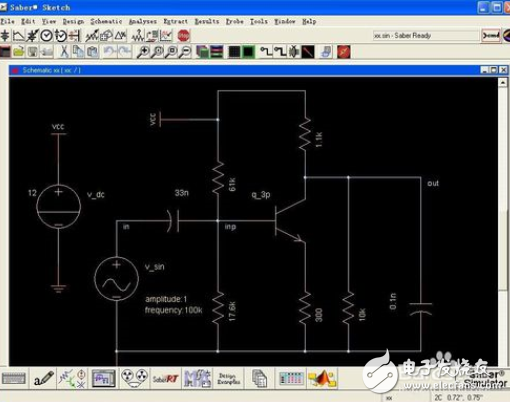Click the clock Transient analysis icon
510x402 pixels.
[46, 35]
